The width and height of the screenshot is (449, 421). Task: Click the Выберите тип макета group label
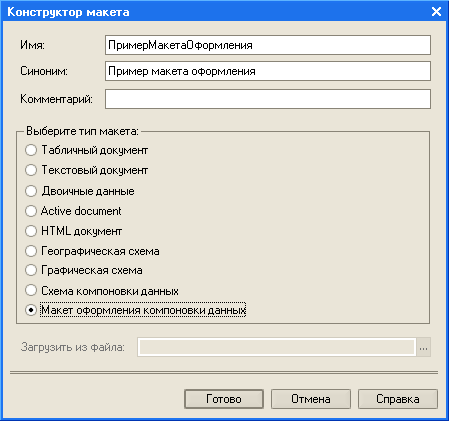click(82, 131)
